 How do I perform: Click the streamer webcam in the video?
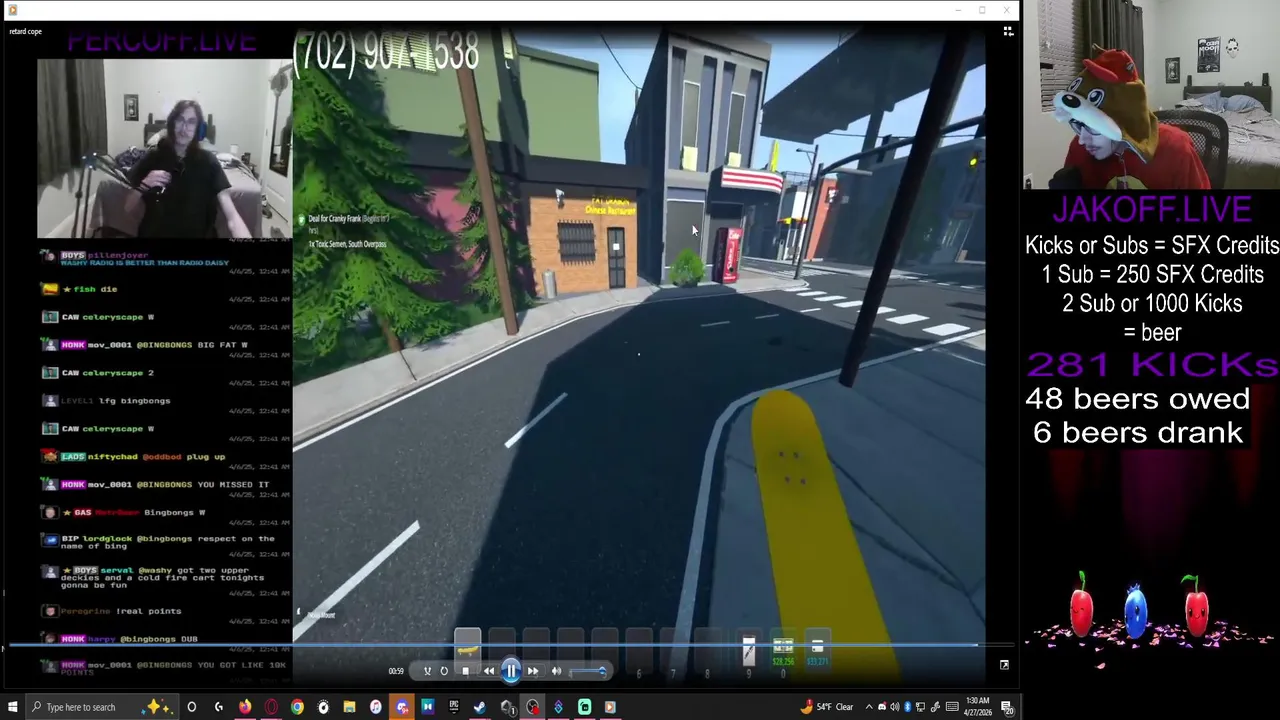click(x=164, y=149)
